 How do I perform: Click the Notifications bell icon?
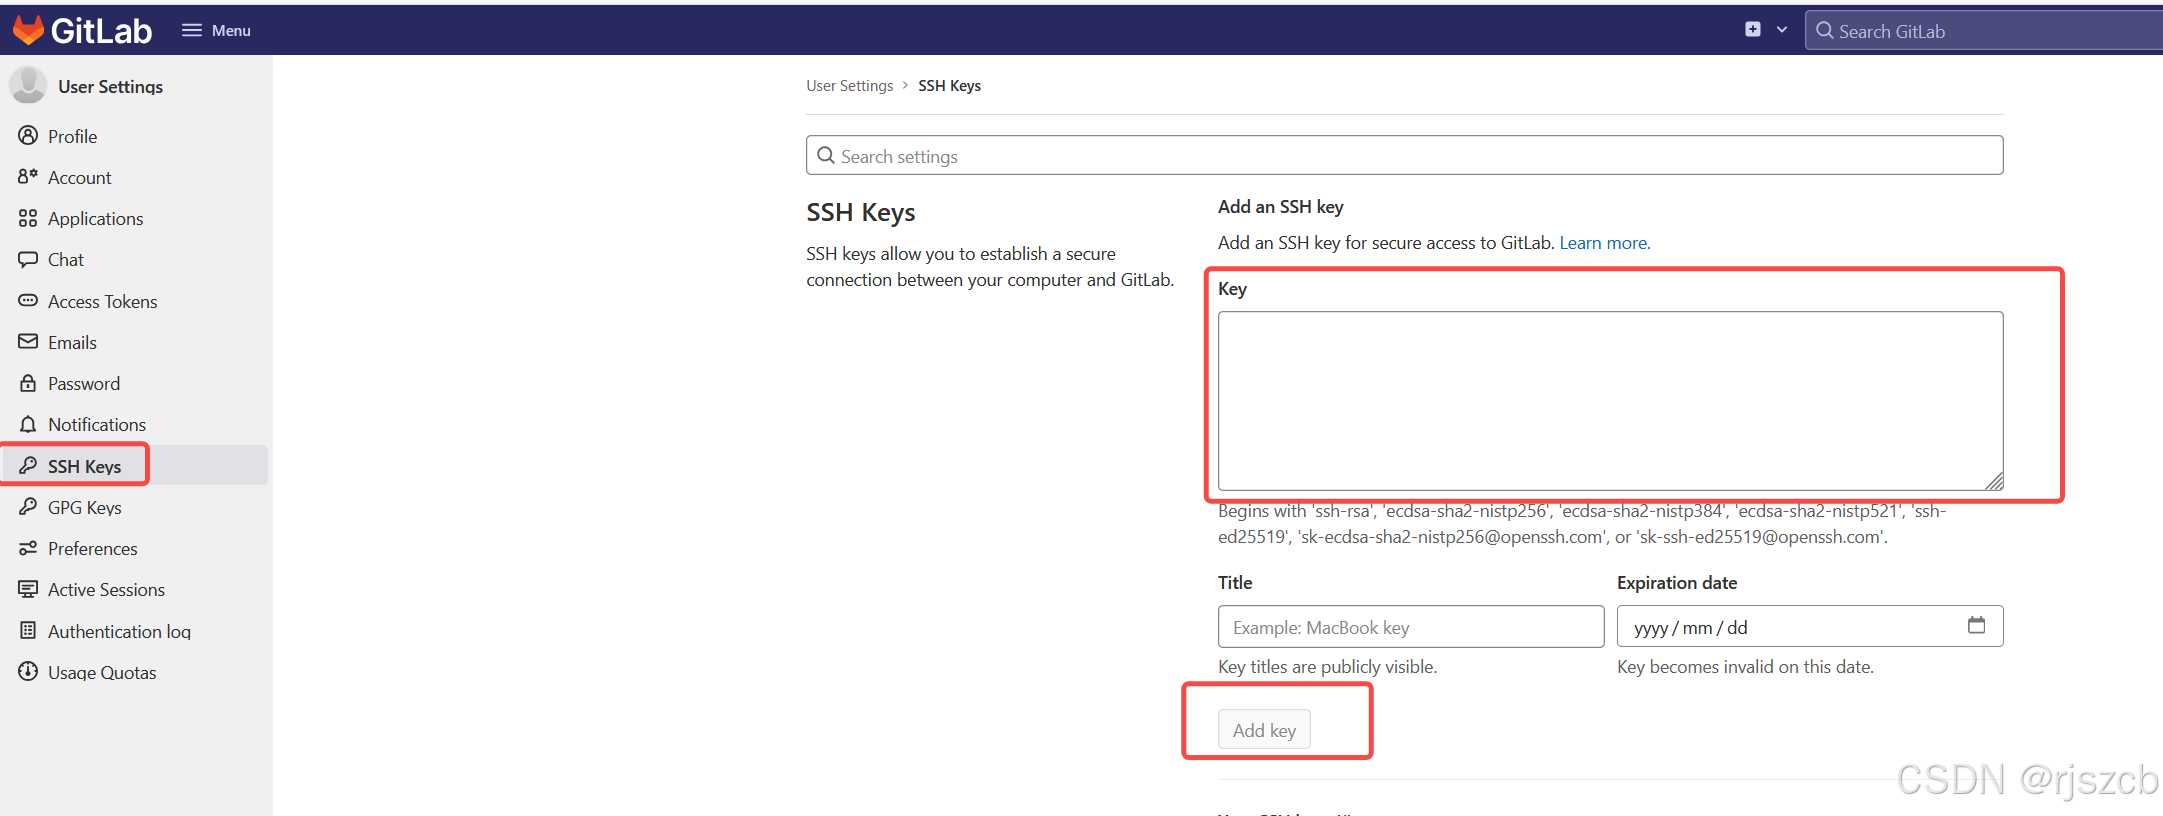[x=28, y=424]
